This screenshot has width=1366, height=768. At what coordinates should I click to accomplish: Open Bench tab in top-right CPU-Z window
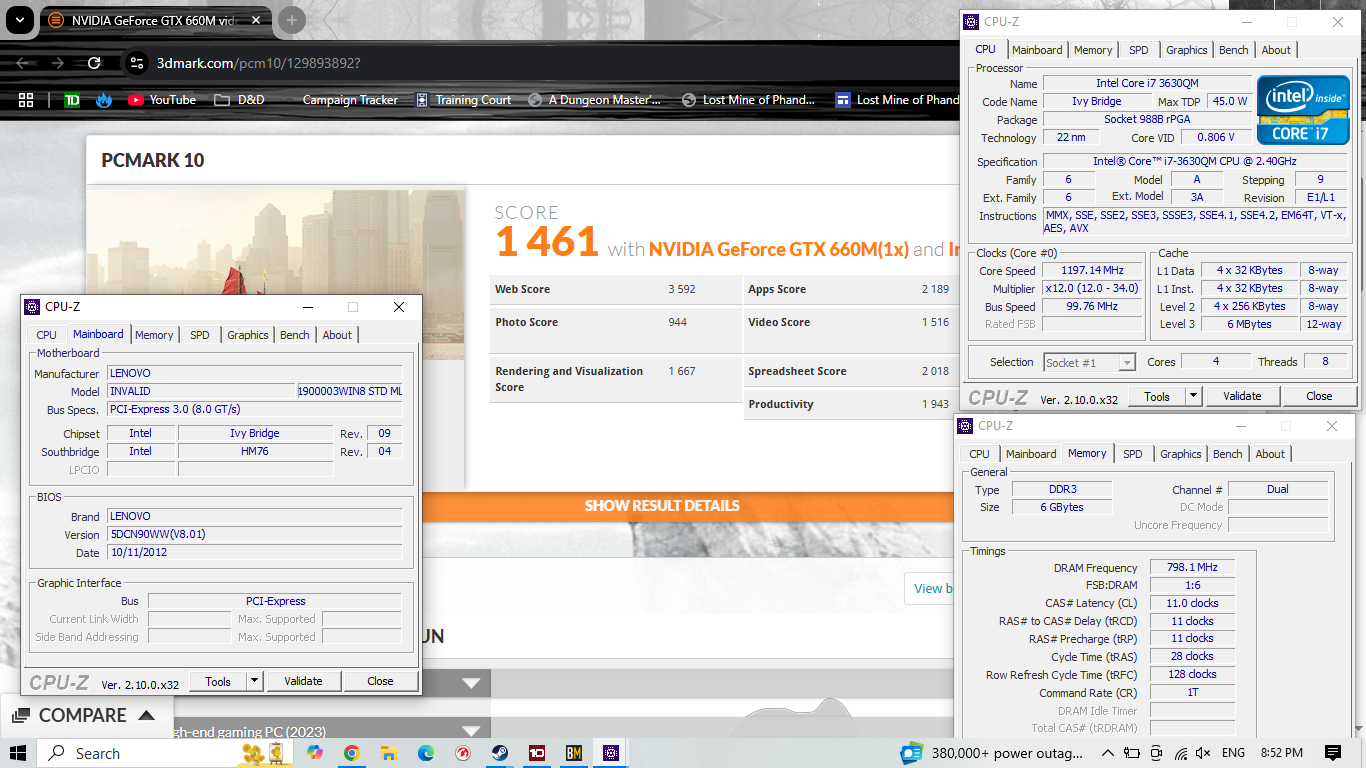point(1234,50)
